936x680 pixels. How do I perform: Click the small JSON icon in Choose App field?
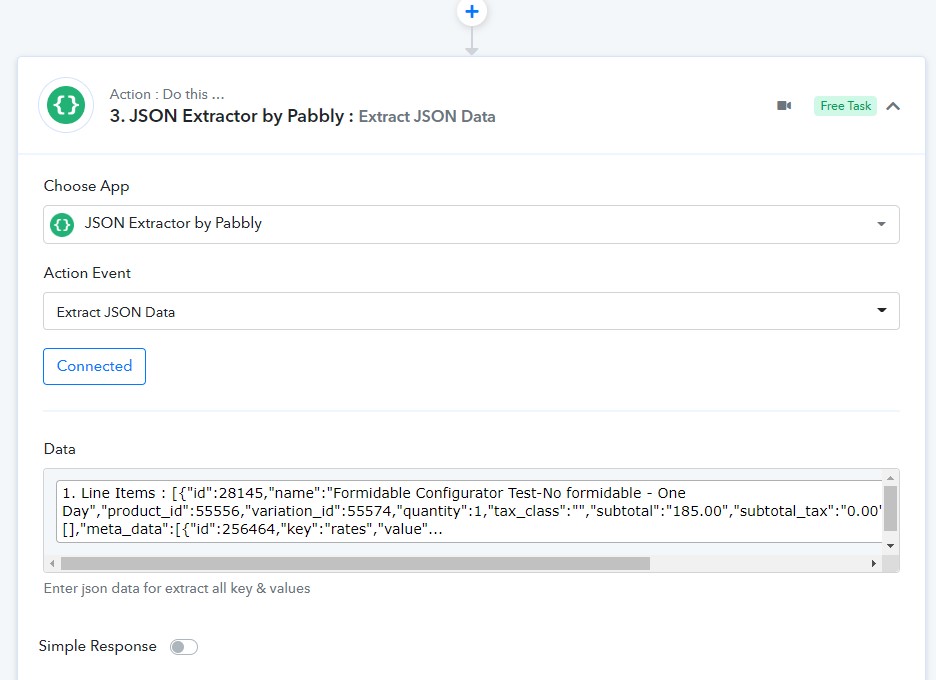62,224
